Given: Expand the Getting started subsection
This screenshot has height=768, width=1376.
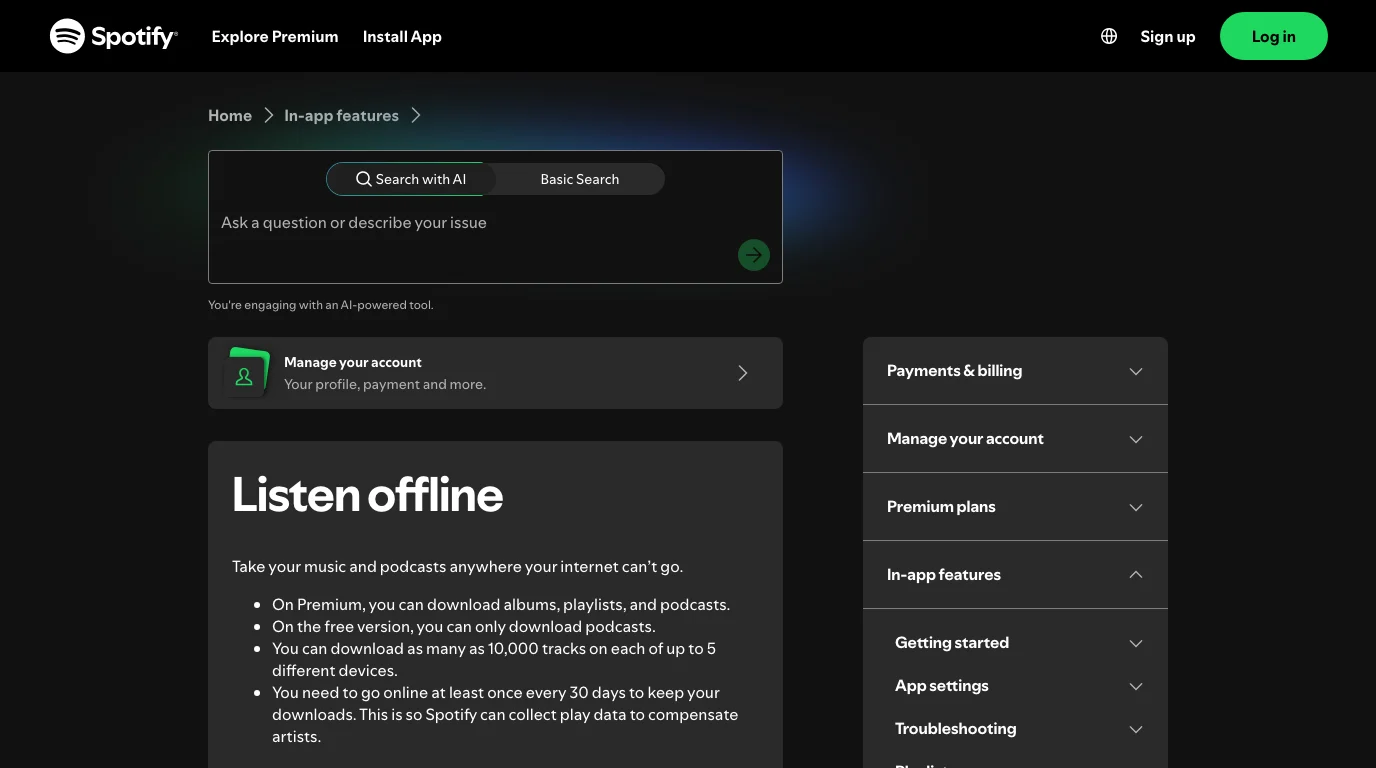Looking at the screenshot, I should point(1019,643).
